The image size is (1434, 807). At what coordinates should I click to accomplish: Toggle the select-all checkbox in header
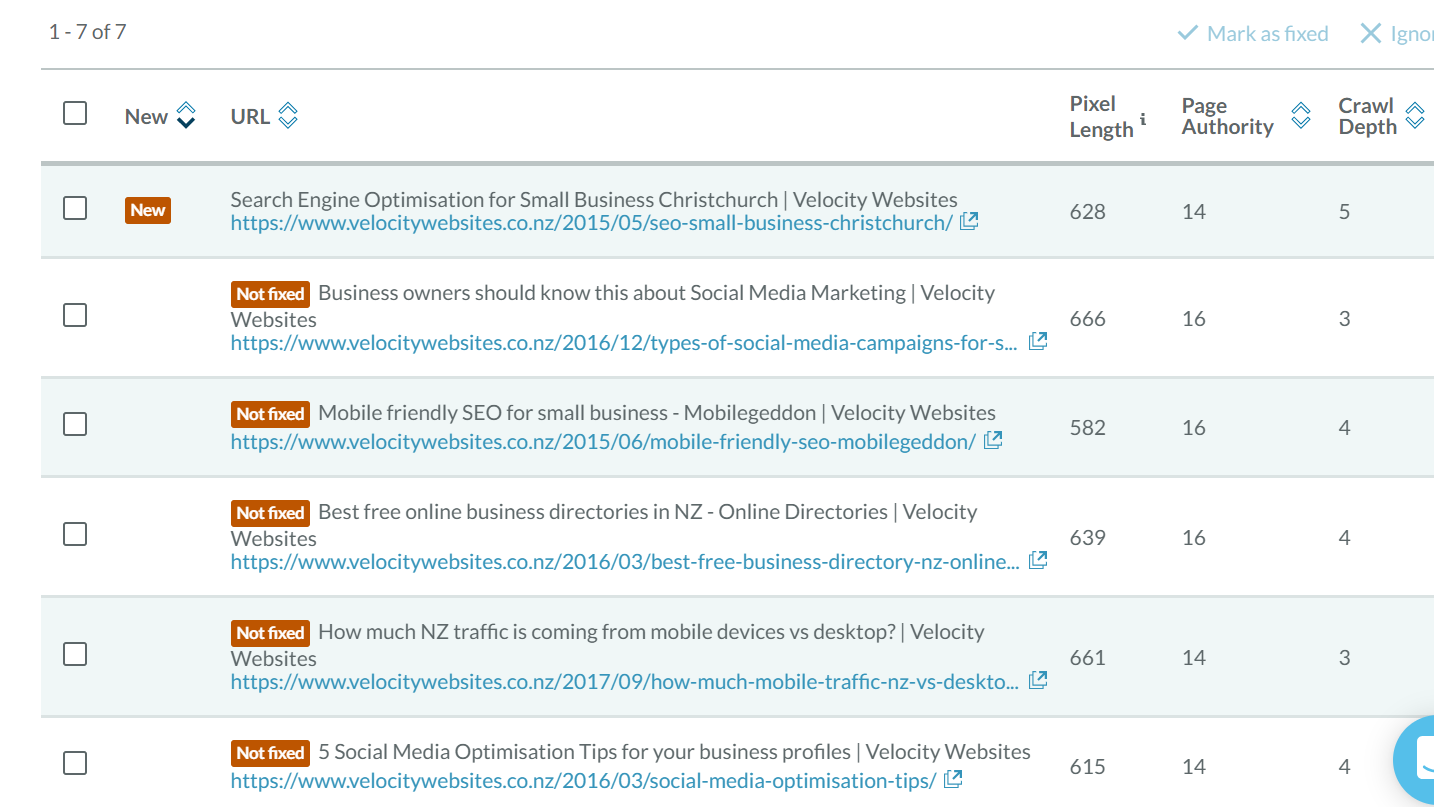pyautogui.click(x=75, y=113)
